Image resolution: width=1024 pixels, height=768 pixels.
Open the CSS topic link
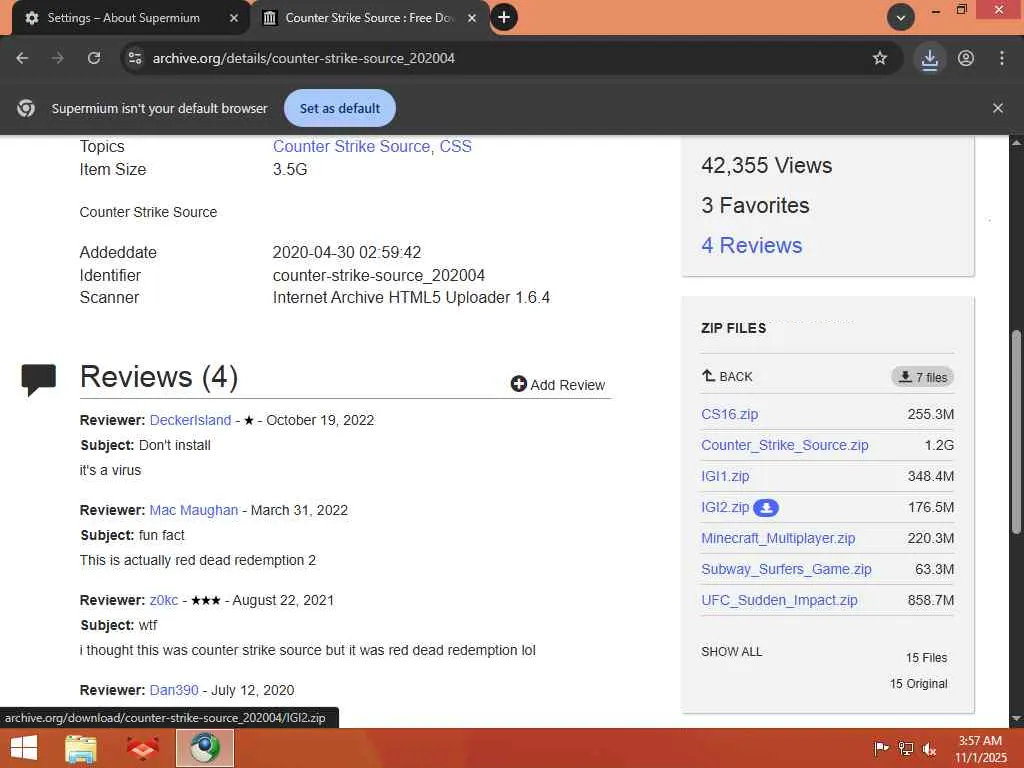pos(456,146)
